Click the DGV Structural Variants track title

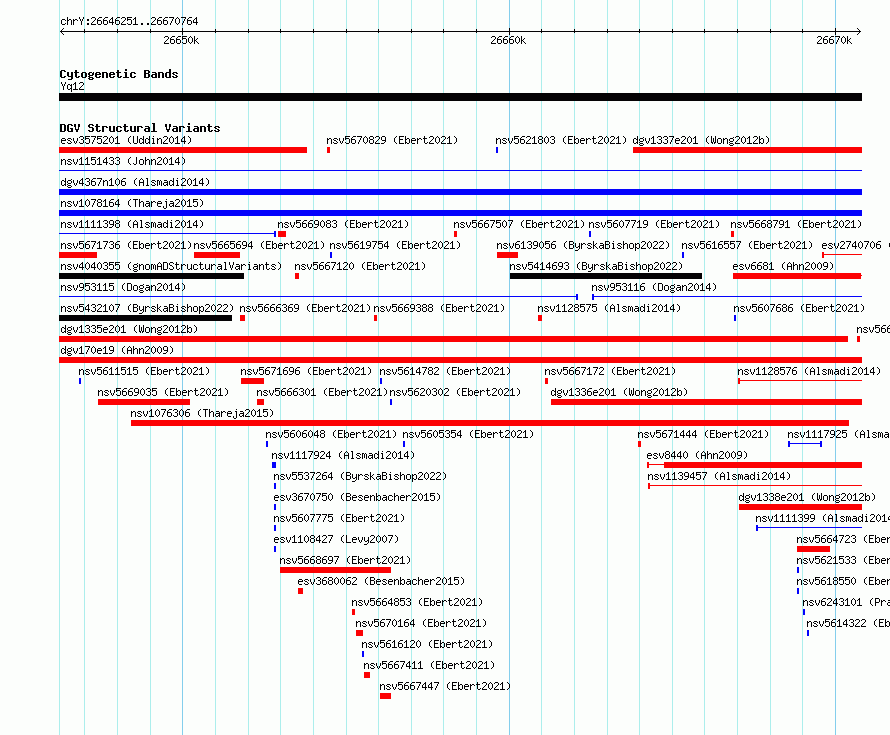pos(140,128)
